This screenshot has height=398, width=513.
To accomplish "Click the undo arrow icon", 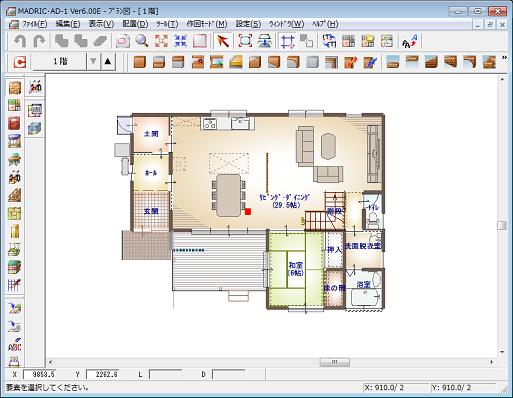I will pyautogui.click(x=21, y=41).
